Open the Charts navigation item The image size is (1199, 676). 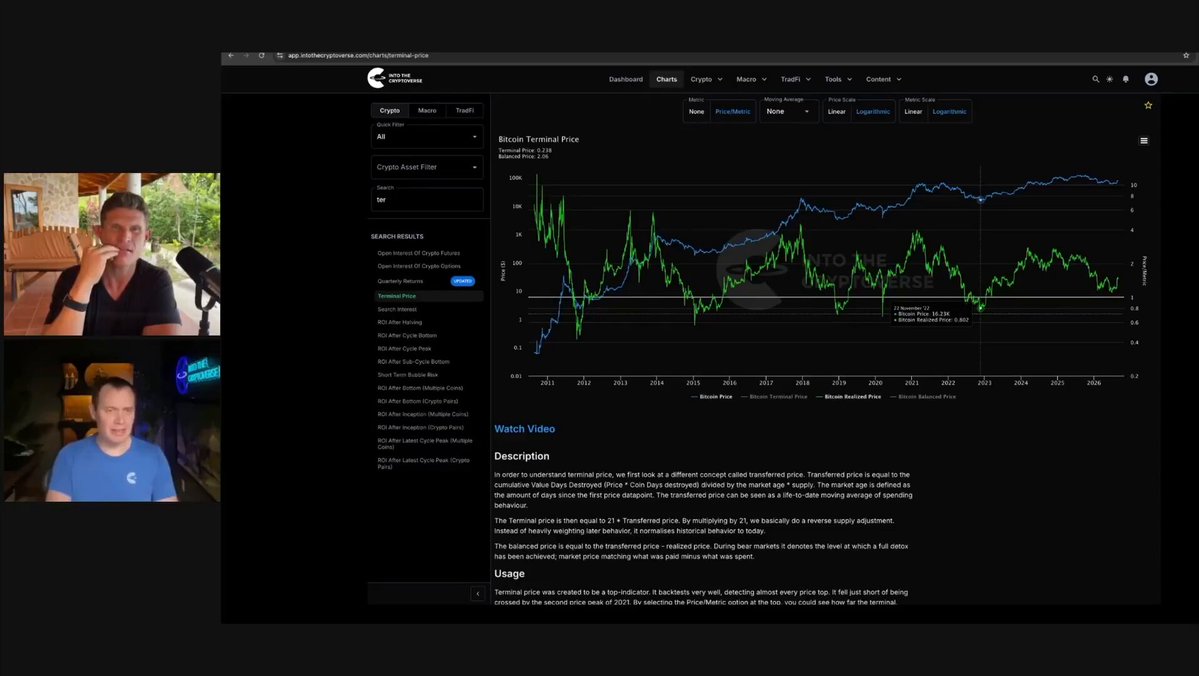666,79
